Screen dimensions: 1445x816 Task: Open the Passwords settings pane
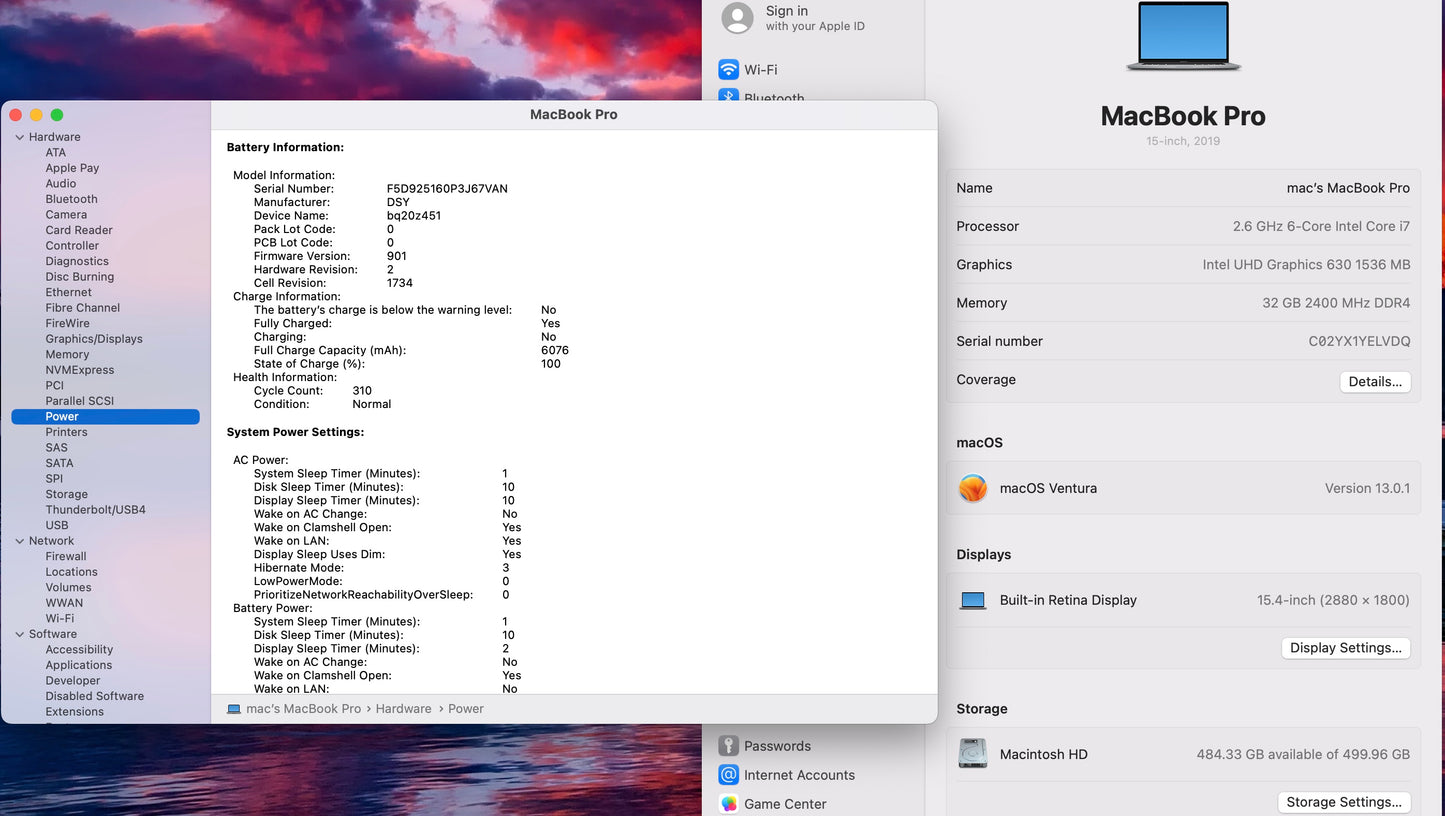pos(777,745)
